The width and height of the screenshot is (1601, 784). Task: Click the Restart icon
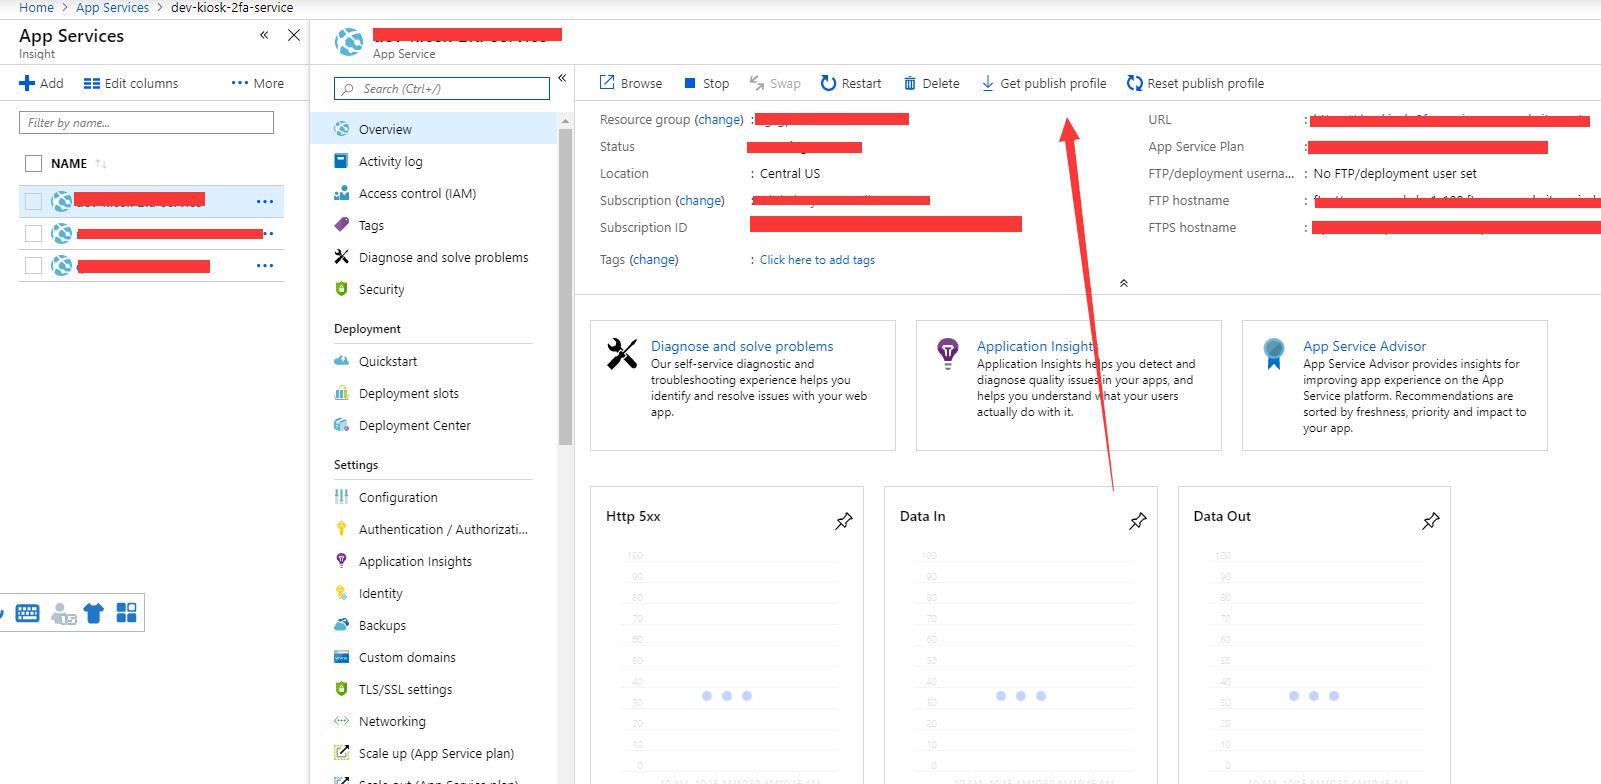828,83
